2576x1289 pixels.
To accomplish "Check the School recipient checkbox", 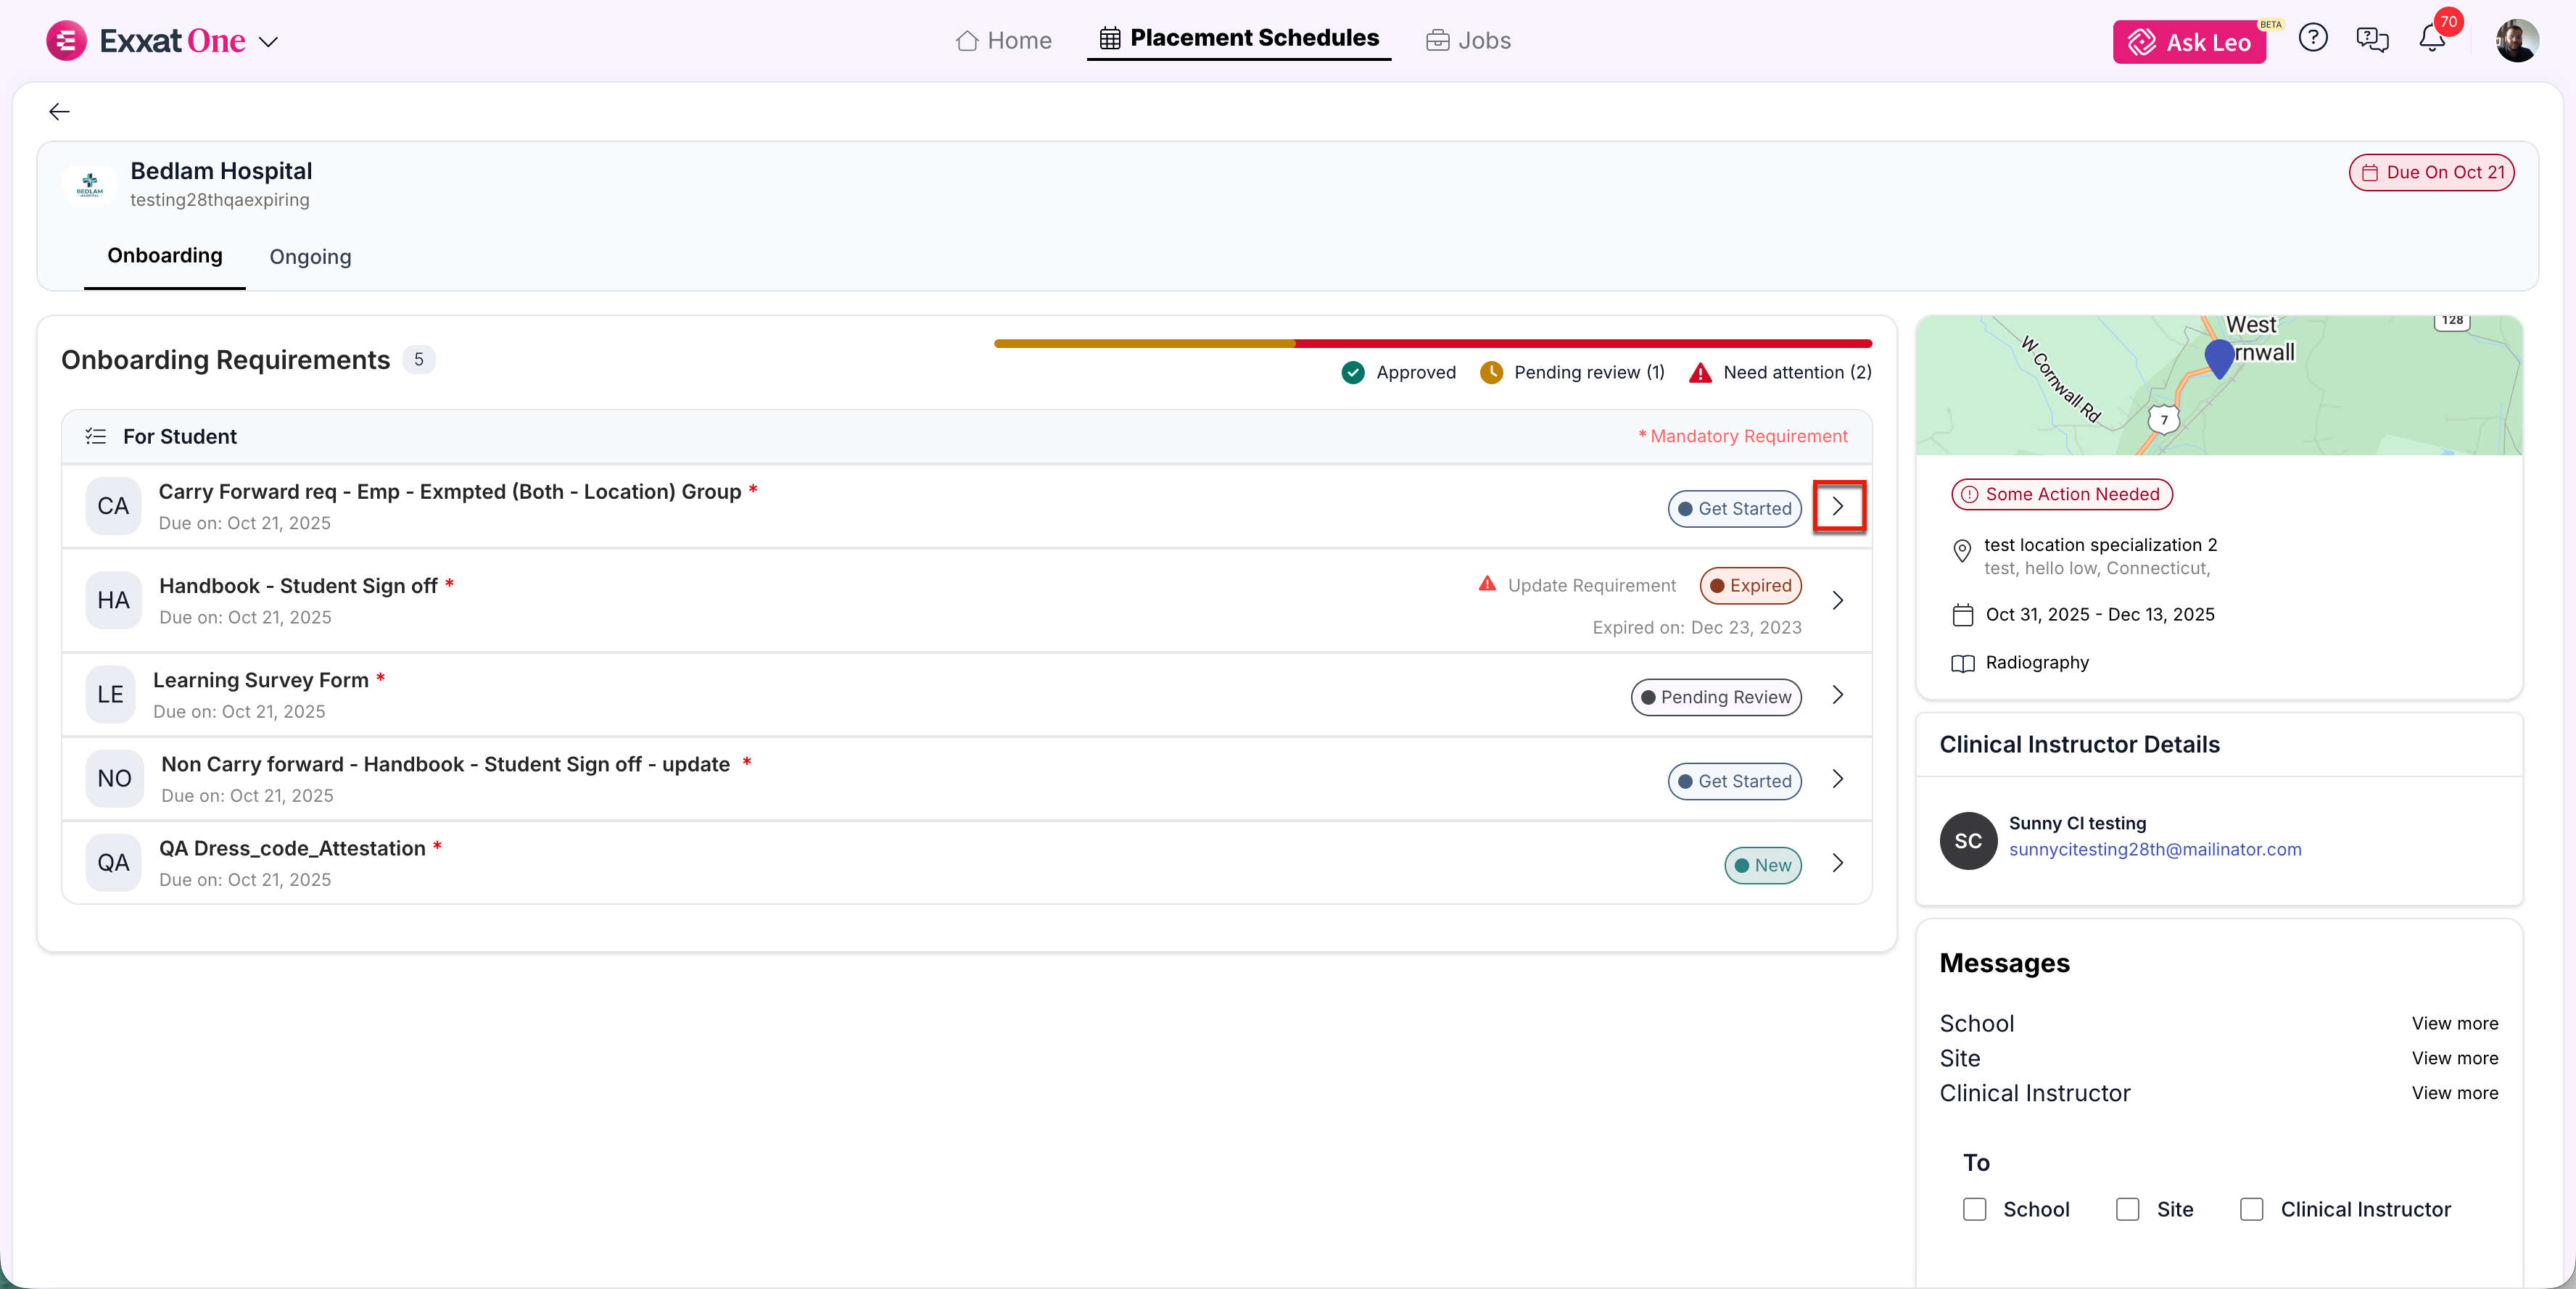I will [1974, 1209].
